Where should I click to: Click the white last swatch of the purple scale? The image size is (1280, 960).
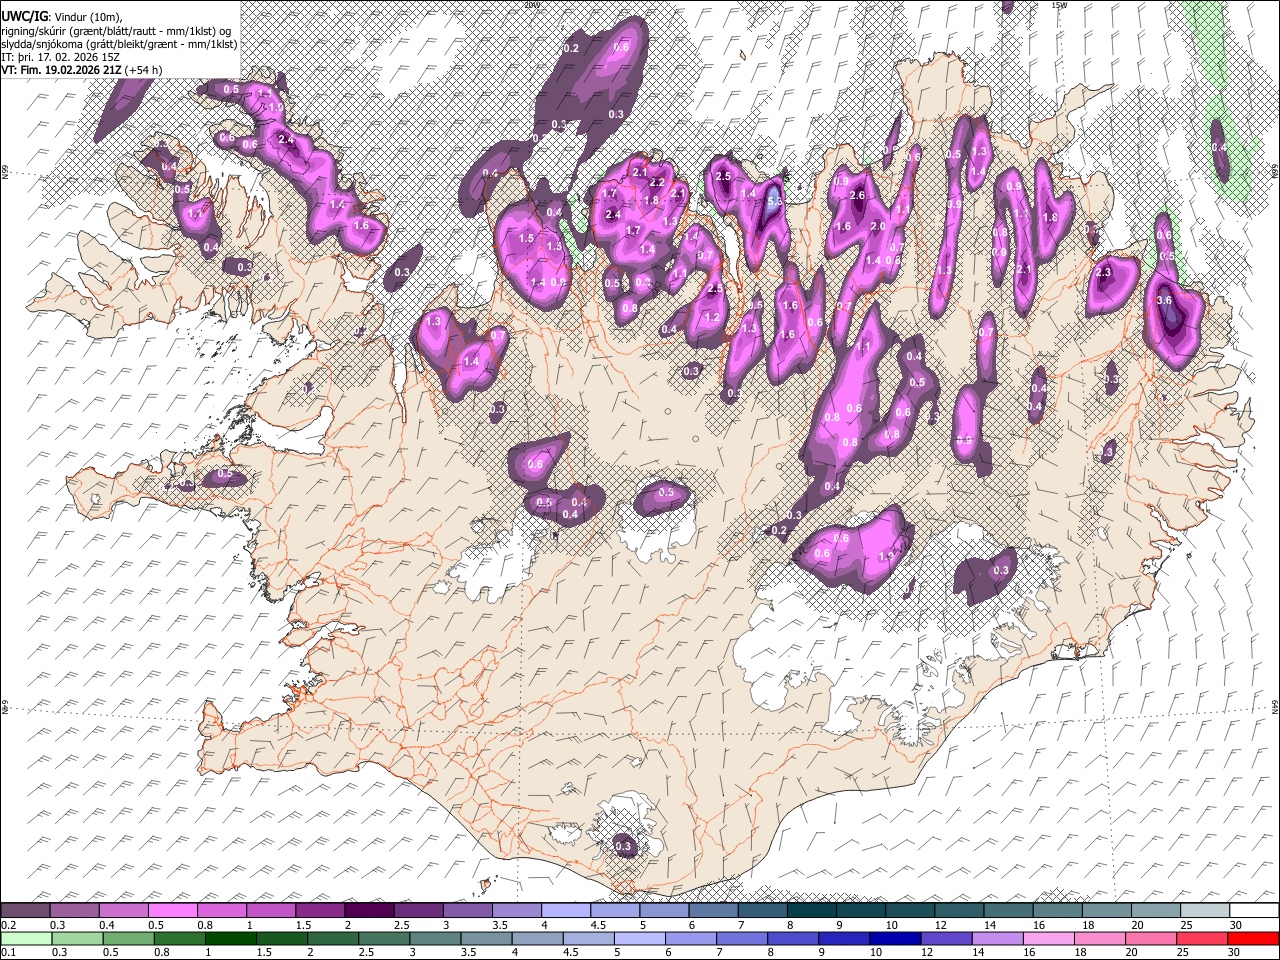point(1254,910)
